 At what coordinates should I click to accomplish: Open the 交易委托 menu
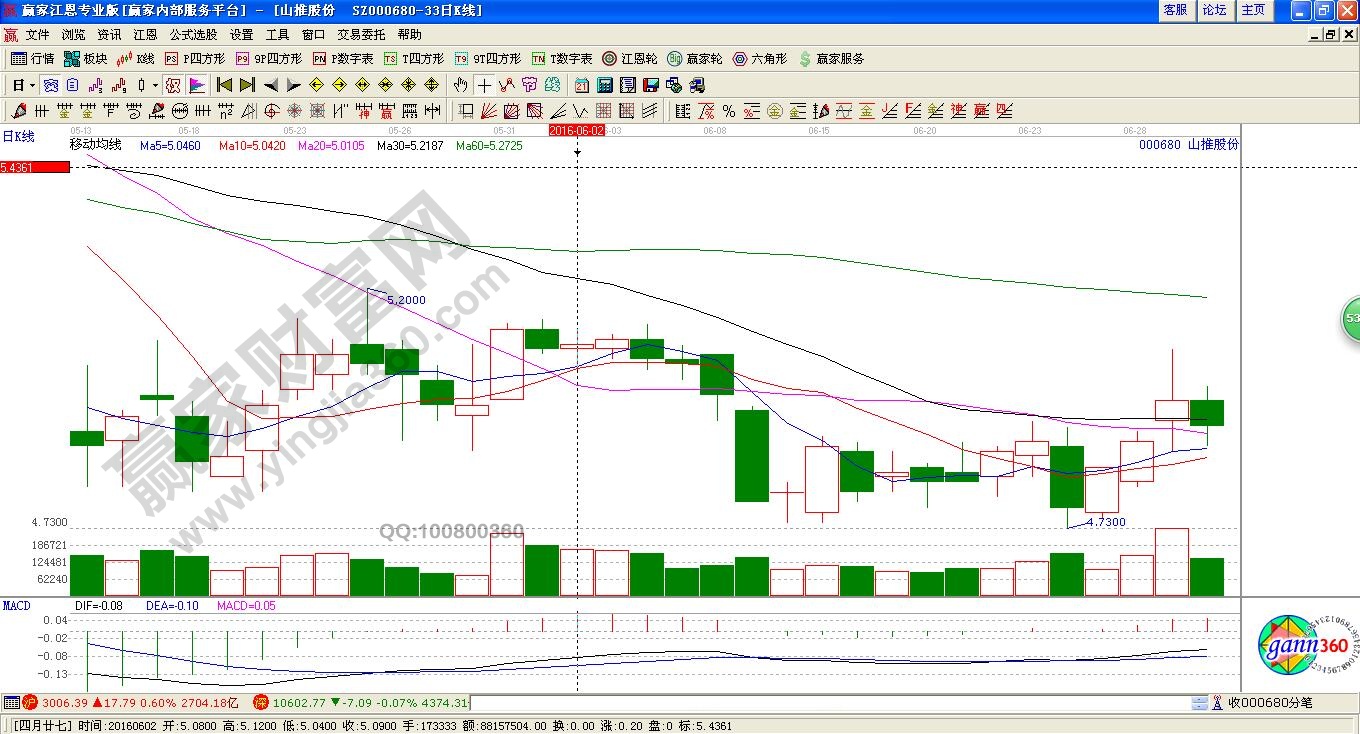point(361,34)
